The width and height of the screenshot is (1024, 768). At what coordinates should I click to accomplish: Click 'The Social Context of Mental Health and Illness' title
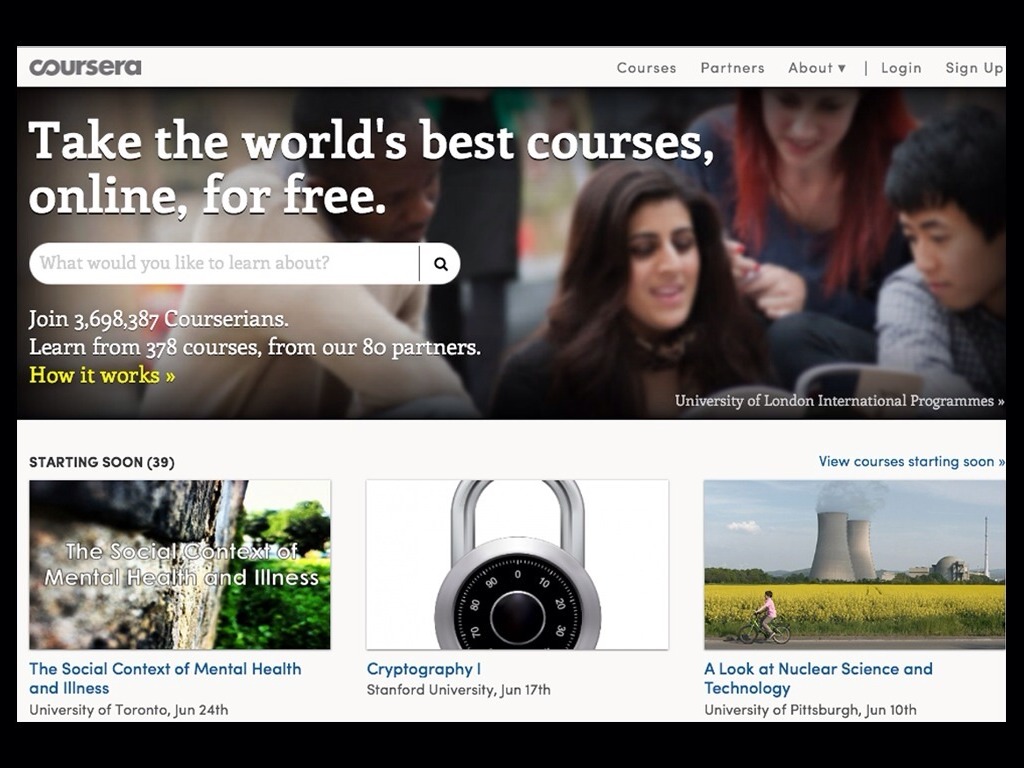click(165, 679)
